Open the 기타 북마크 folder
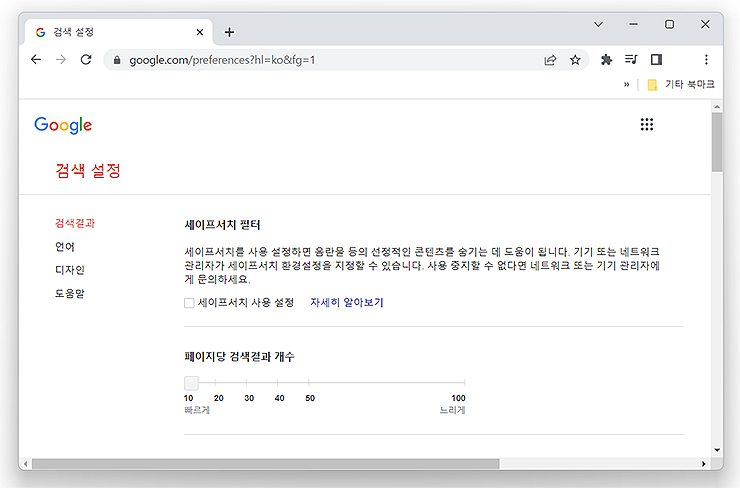This screenshot has height=488, width=740. tap(681, 84)
